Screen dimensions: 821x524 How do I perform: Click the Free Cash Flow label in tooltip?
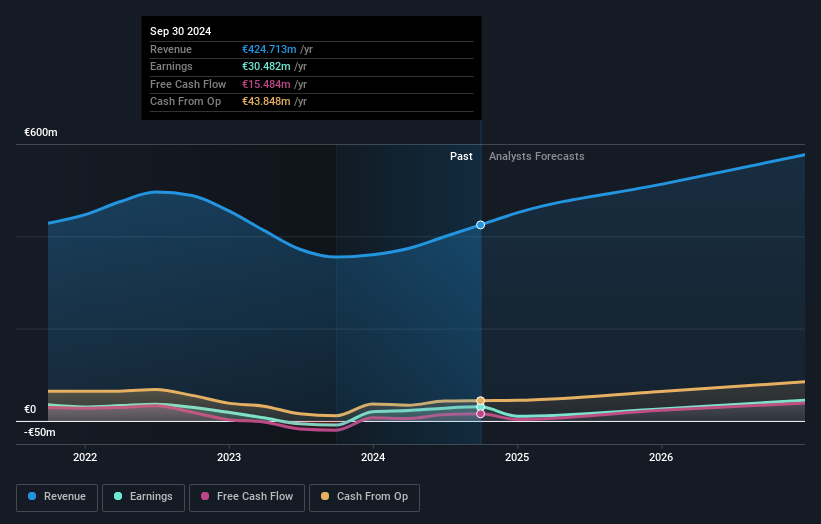(x=188, y=84)
